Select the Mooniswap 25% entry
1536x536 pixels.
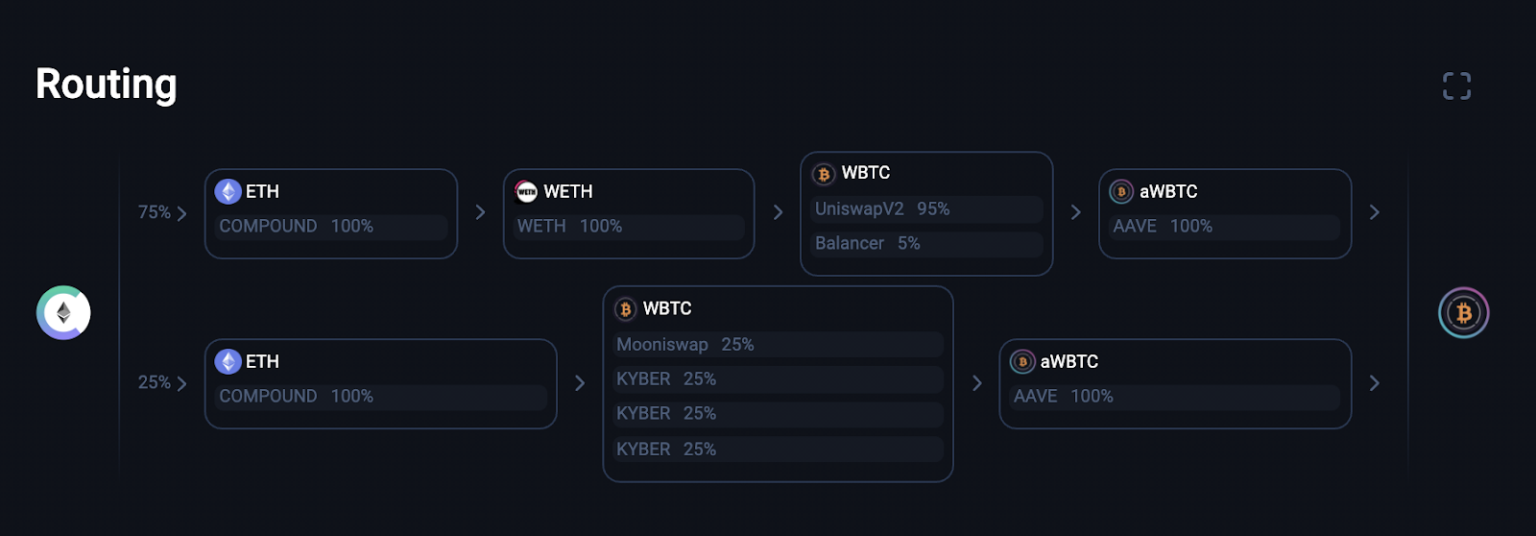click(x=778, y=345)
